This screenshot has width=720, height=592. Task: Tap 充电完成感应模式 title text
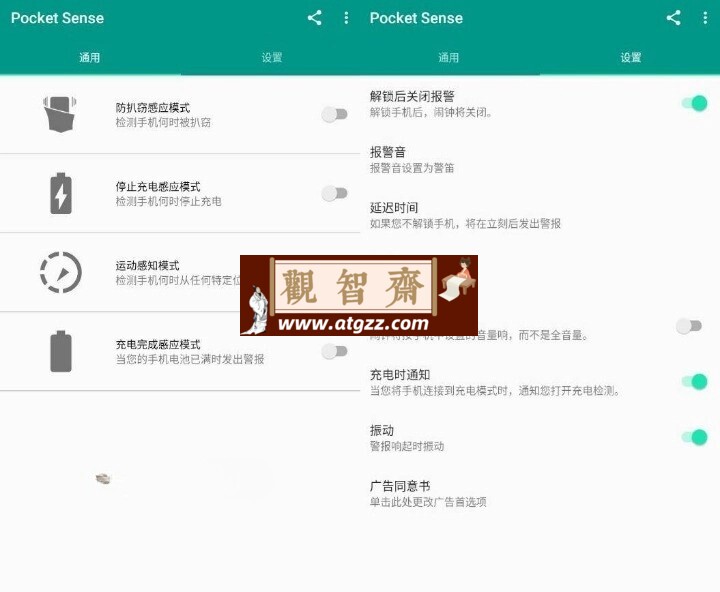158,344
